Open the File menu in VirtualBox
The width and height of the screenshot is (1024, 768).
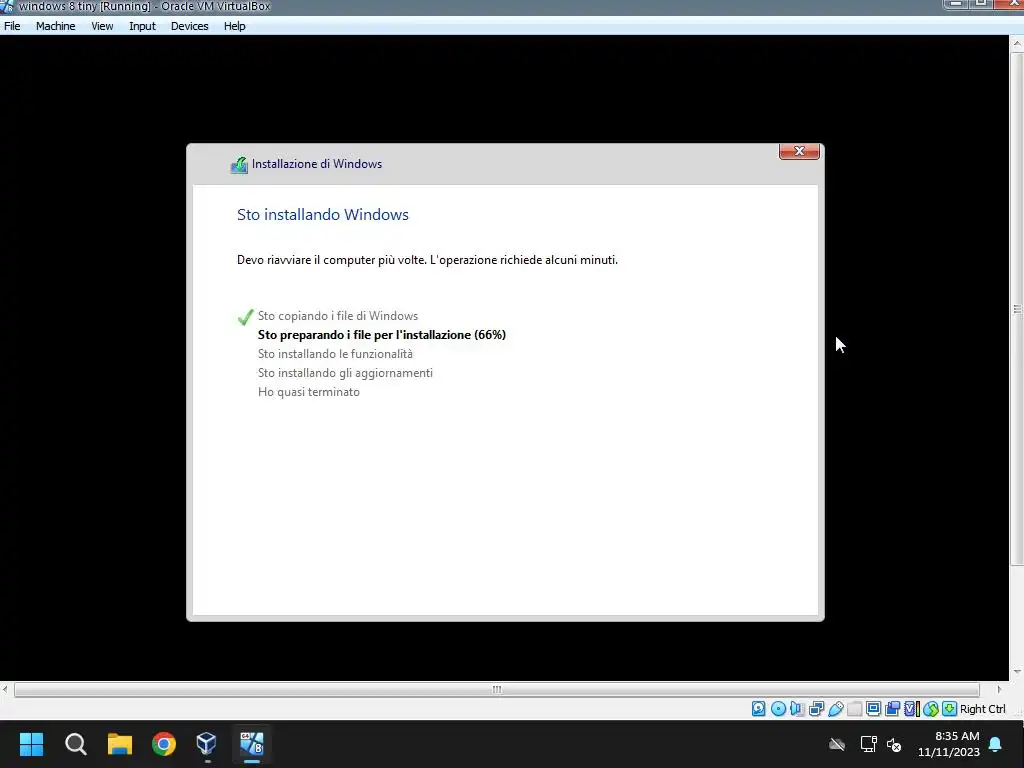(x=12, y=26)
